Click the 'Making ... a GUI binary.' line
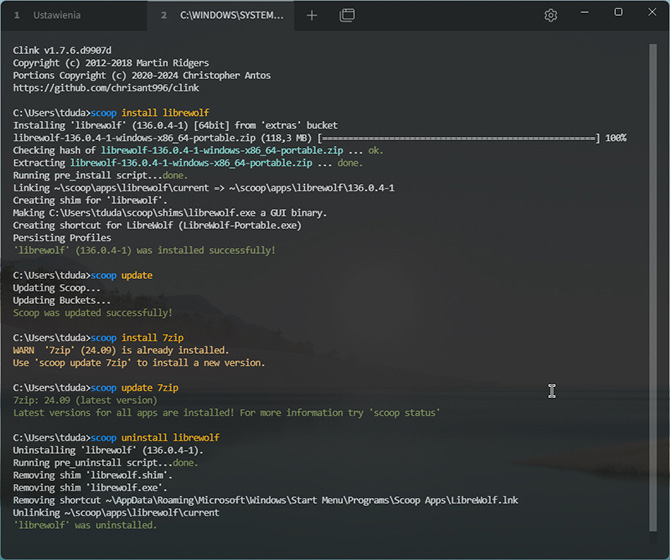The width and height of the screenshot is (670, 560). [170, 213]
